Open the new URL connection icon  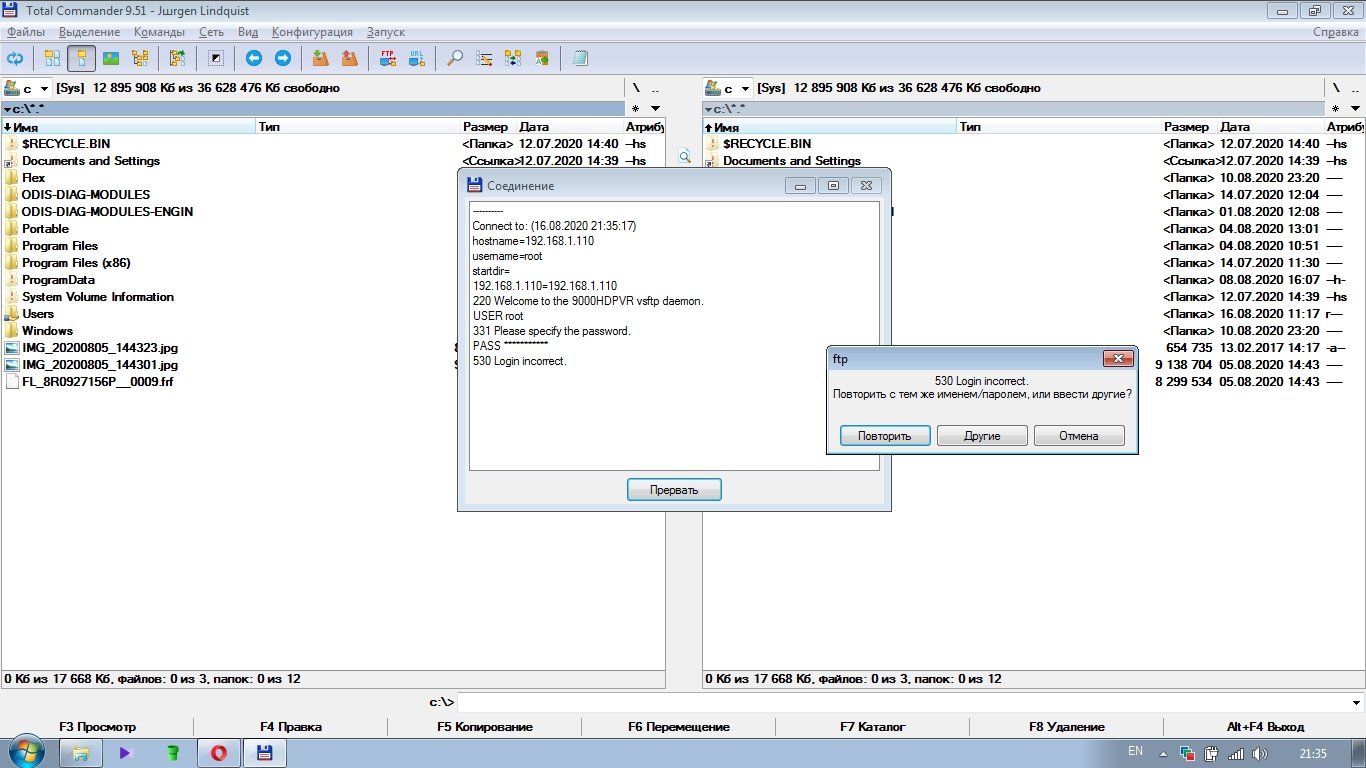click(416, 58)
